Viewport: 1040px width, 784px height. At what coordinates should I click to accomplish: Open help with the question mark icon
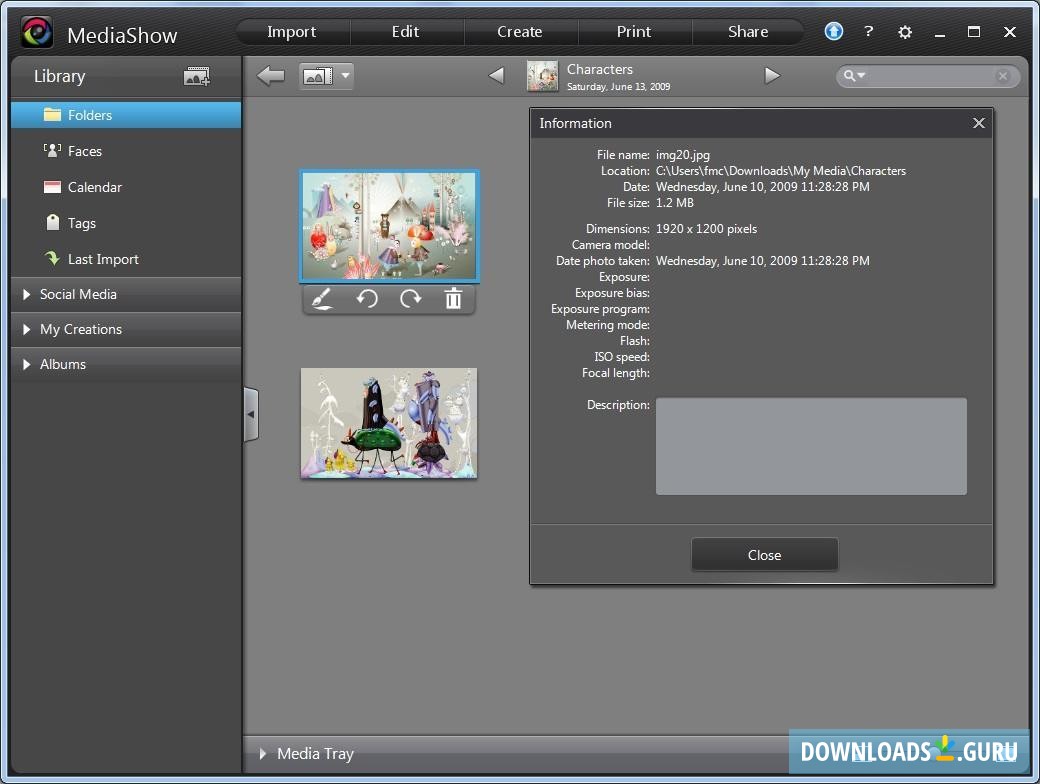coord(869,31)
